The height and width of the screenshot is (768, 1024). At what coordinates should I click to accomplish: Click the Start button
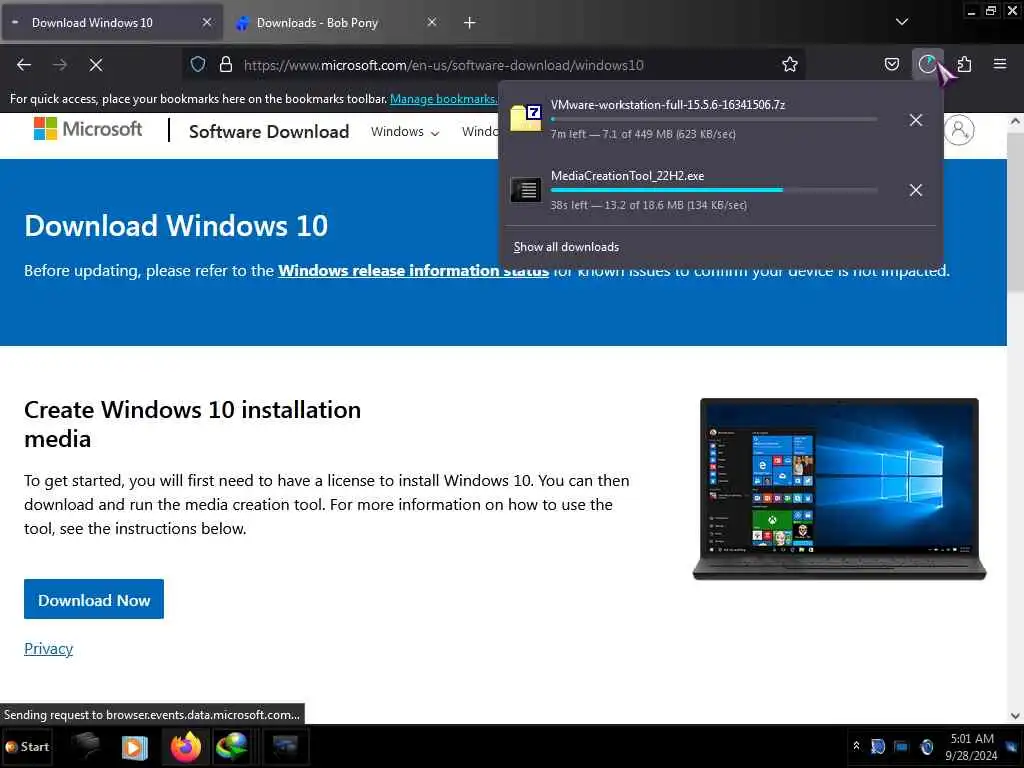click(27, 746)
